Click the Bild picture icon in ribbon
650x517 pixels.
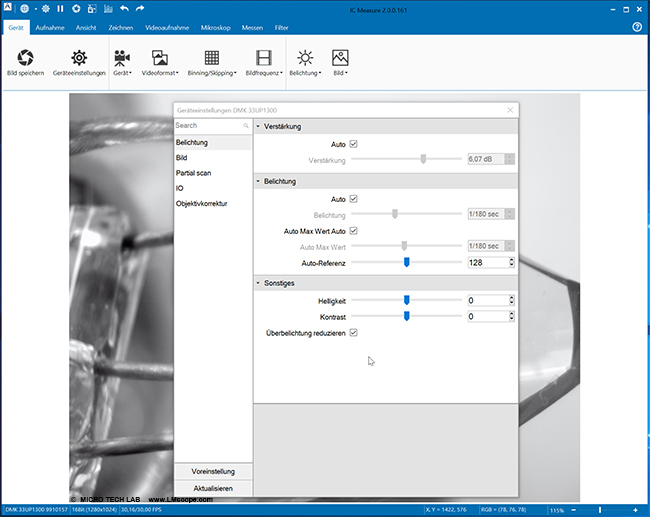340,57
